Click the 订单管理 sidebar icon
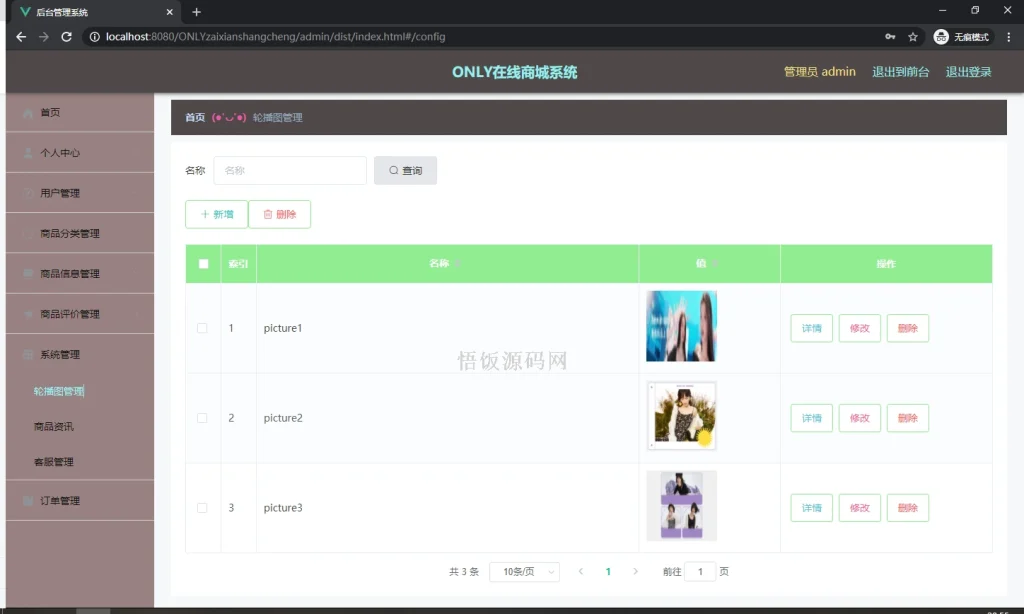Viewport: 1024px width, 614px height. tap(28, 500)
